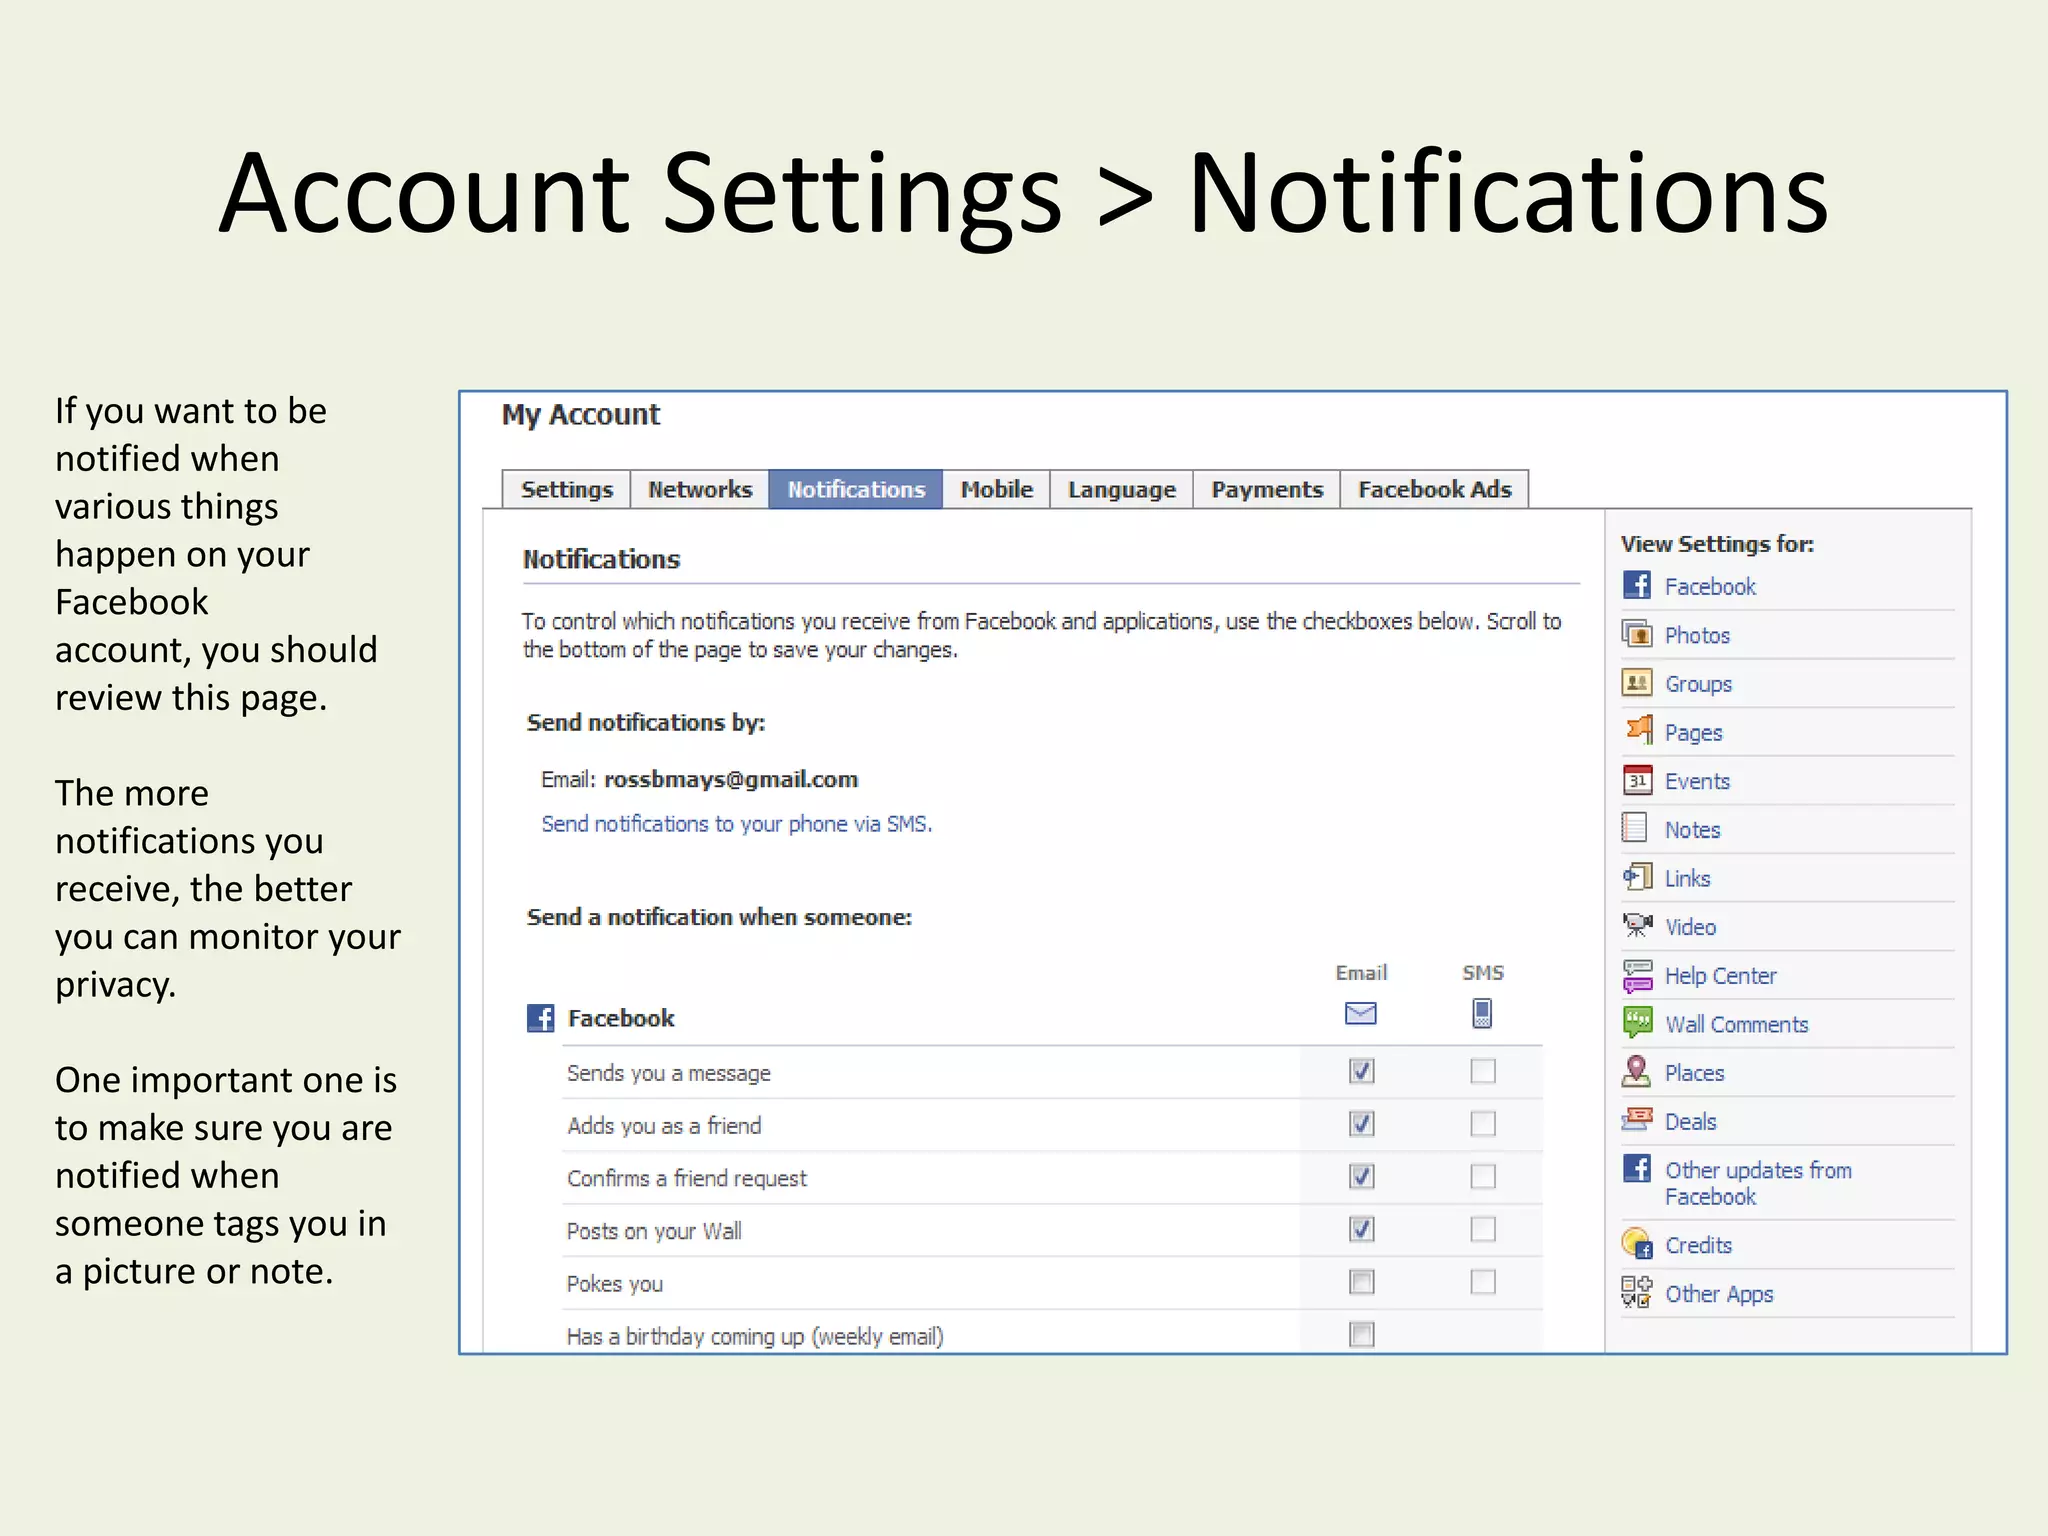Click the My Account heading
This screenshot has width=2048, height=1536.
(x=580, y=415)
